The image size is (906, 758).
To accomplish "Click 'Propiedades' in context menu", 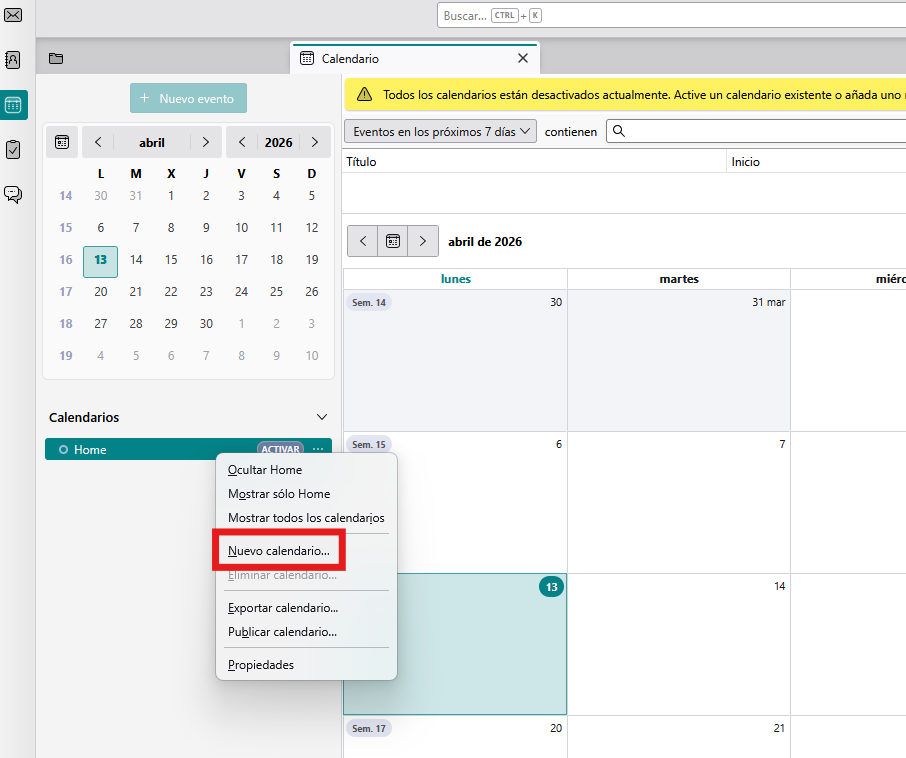I will pos(261,665).
